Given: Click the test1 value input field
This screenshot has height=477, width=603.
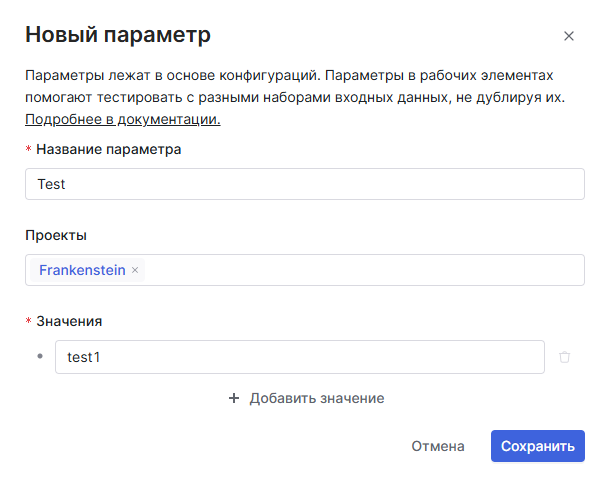Looking at the screenshot, I should [x=300, y=357].
